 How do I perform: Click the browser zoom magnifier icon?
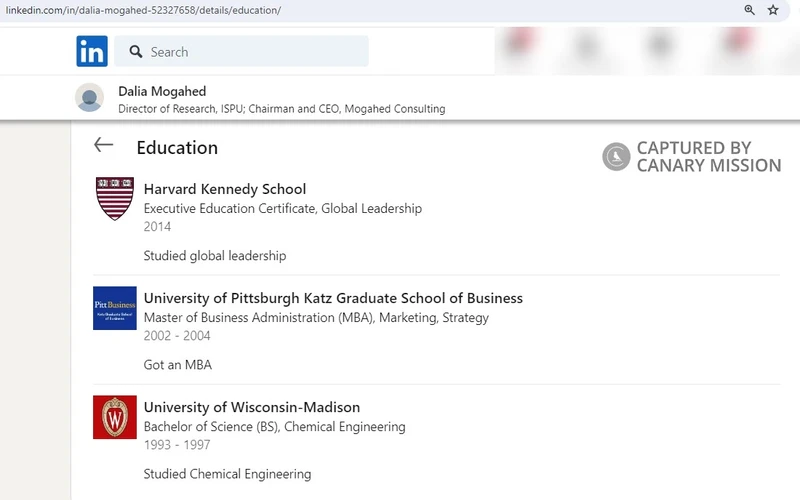749,10
